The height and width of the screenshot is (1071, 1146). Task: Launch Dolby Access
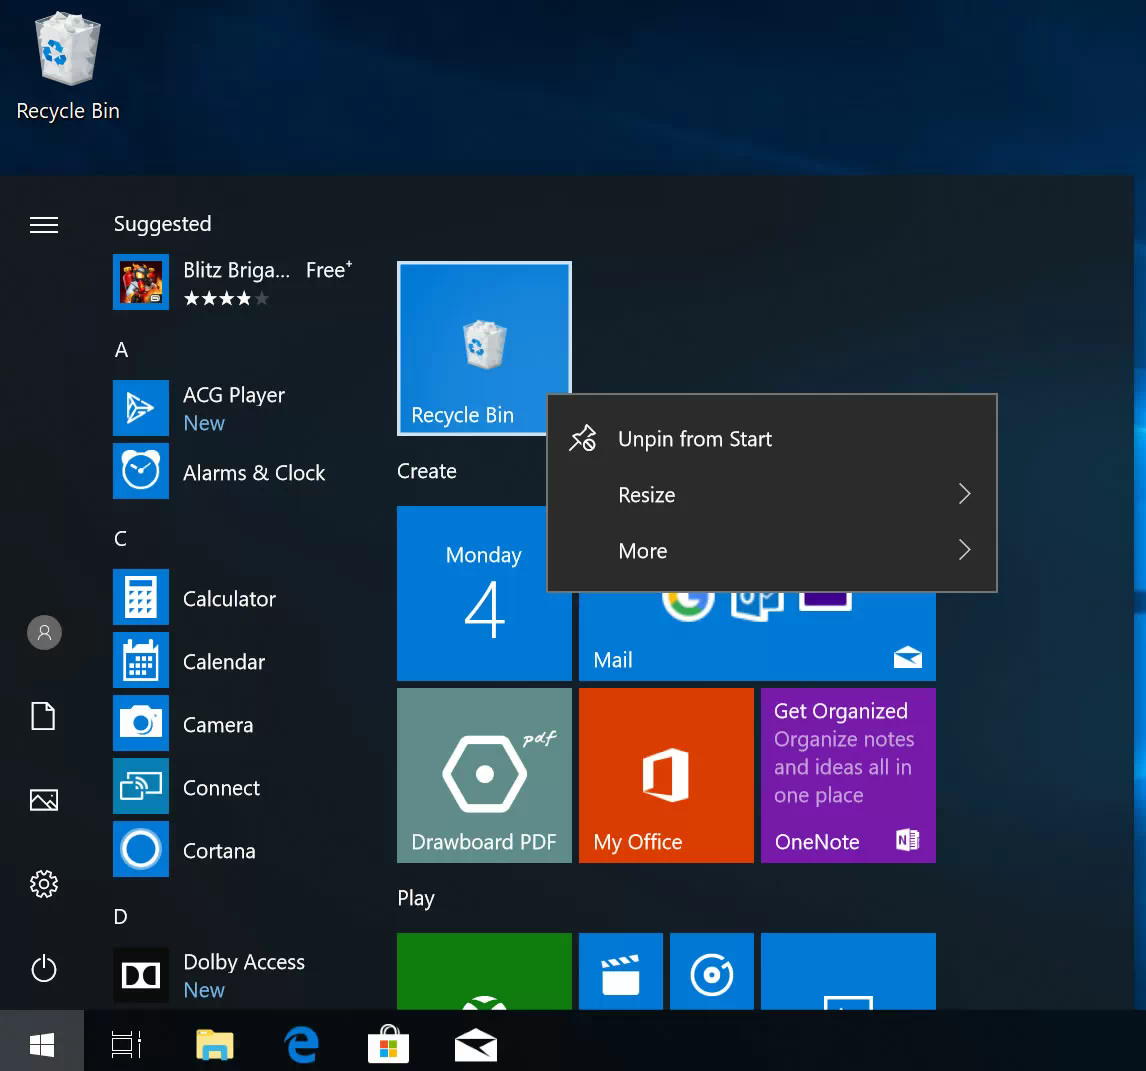pos(243,962)
